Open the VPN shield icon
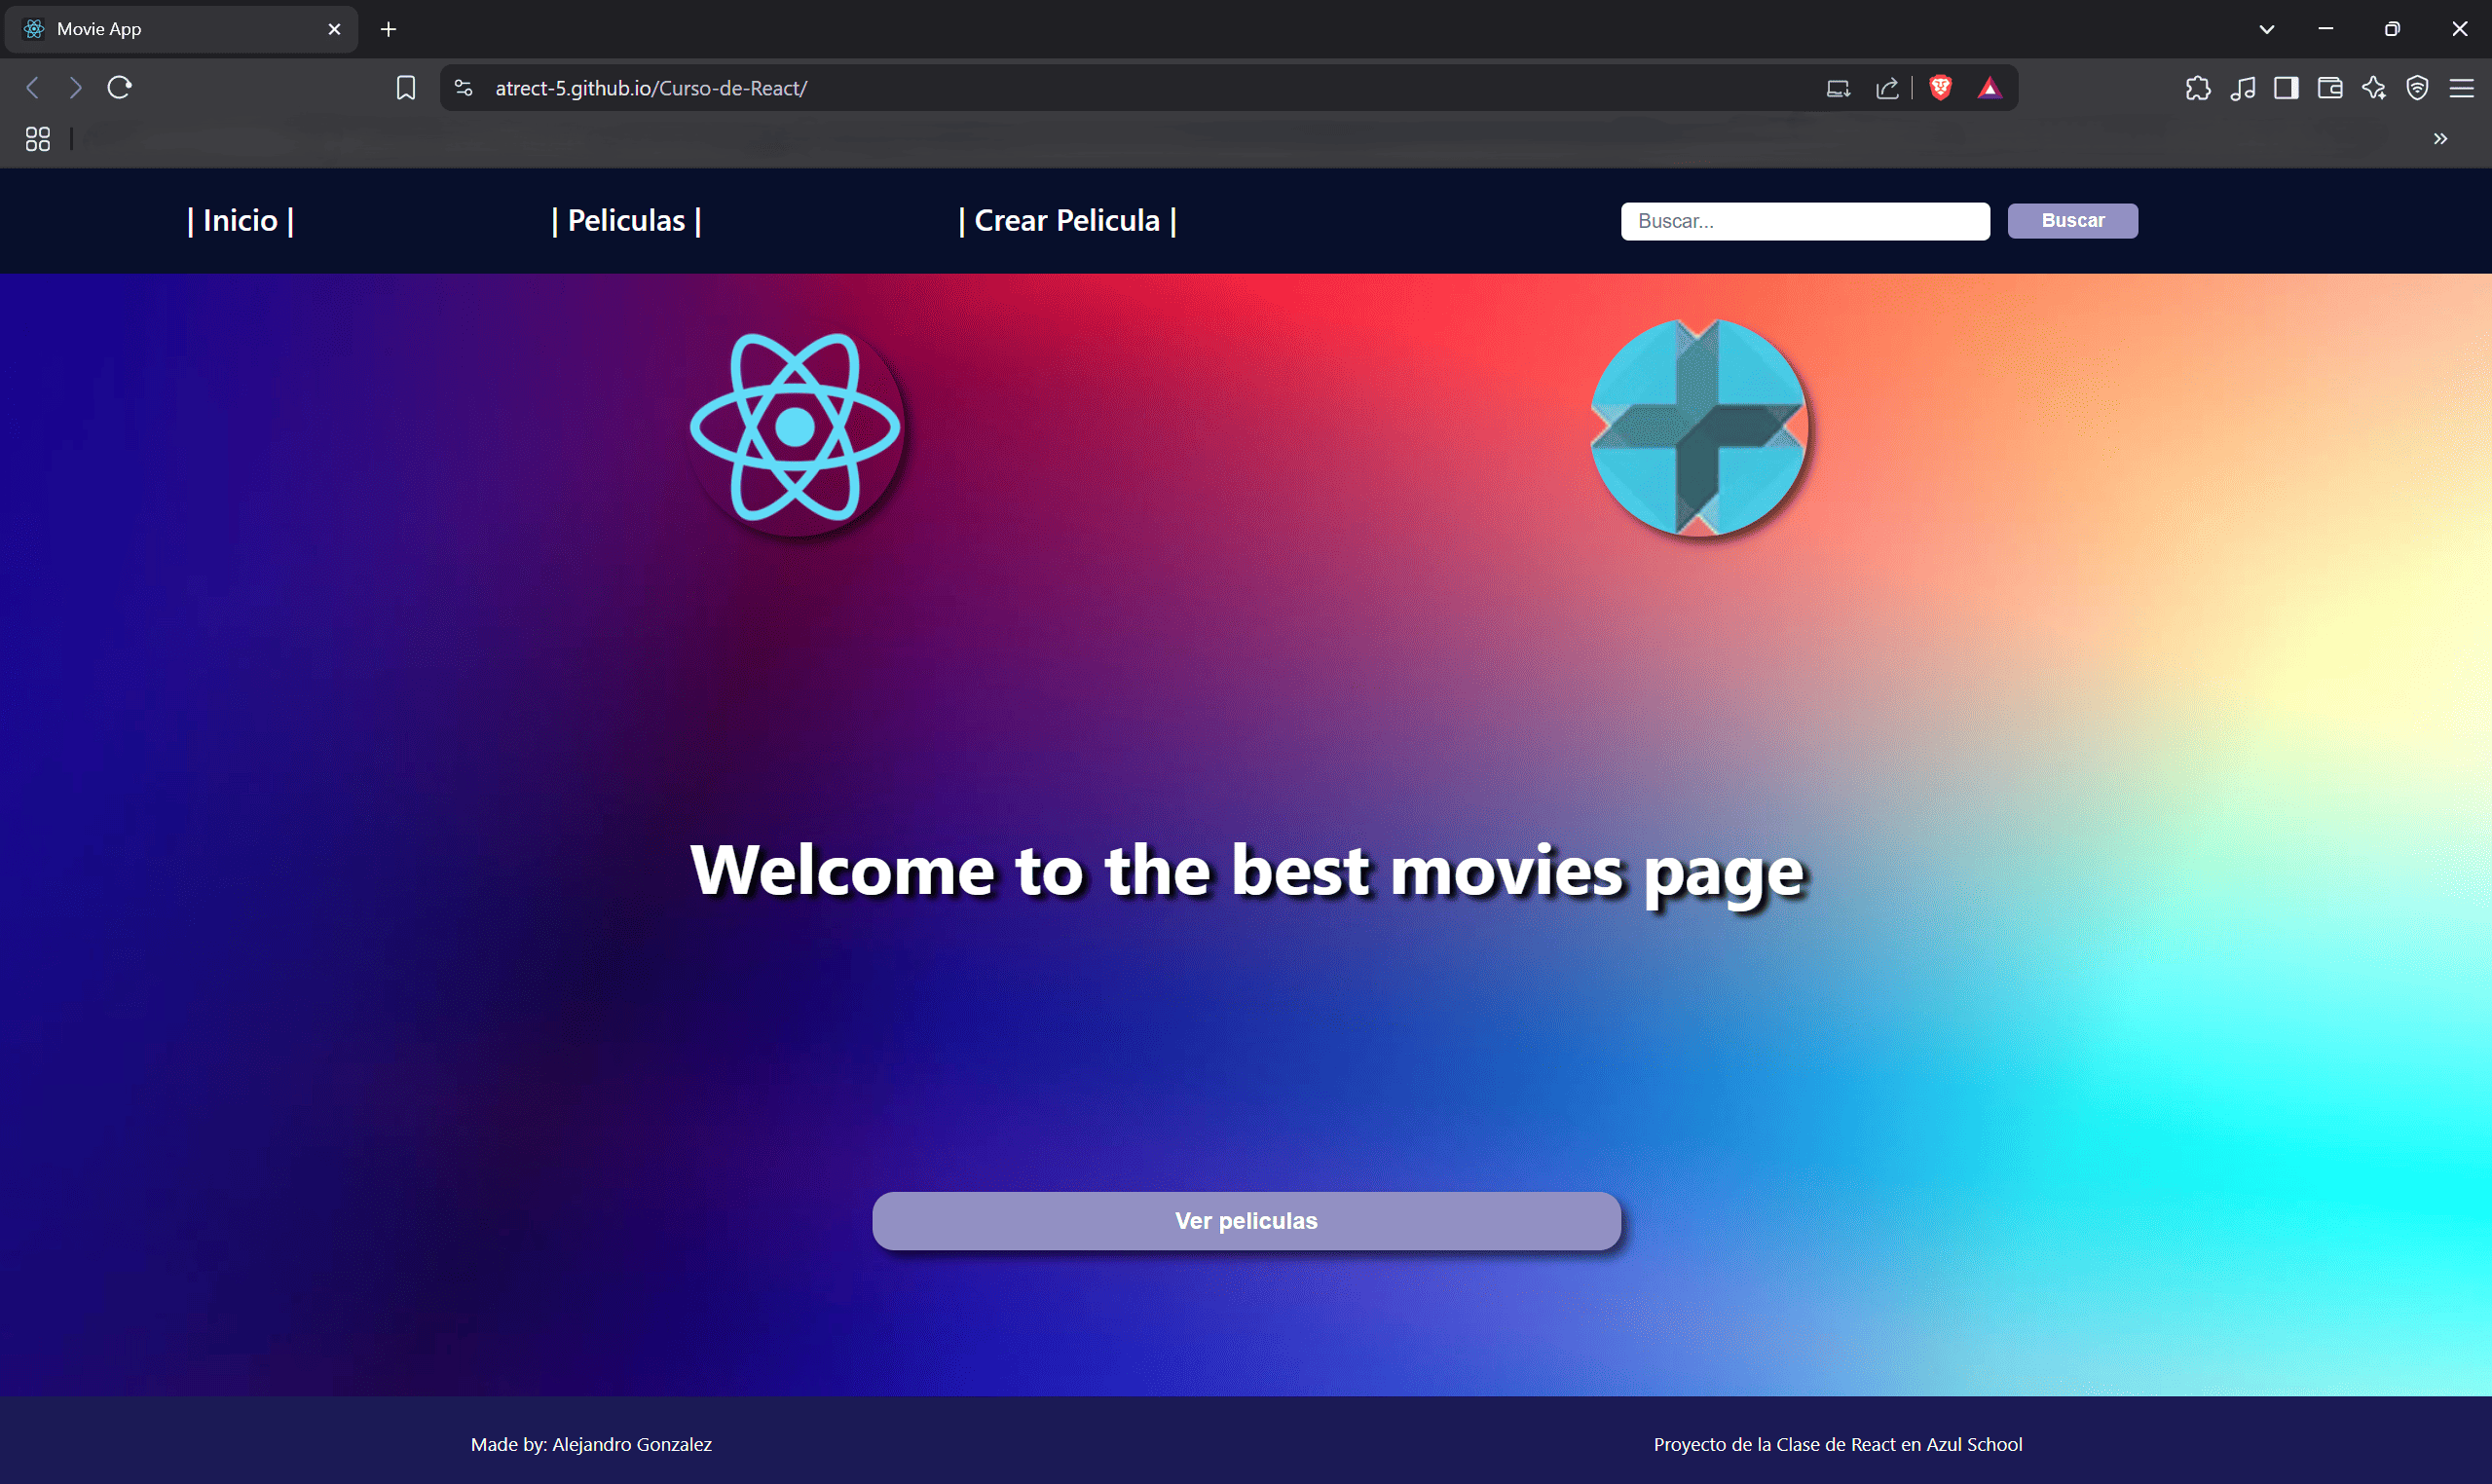 tap(2418, 88)
